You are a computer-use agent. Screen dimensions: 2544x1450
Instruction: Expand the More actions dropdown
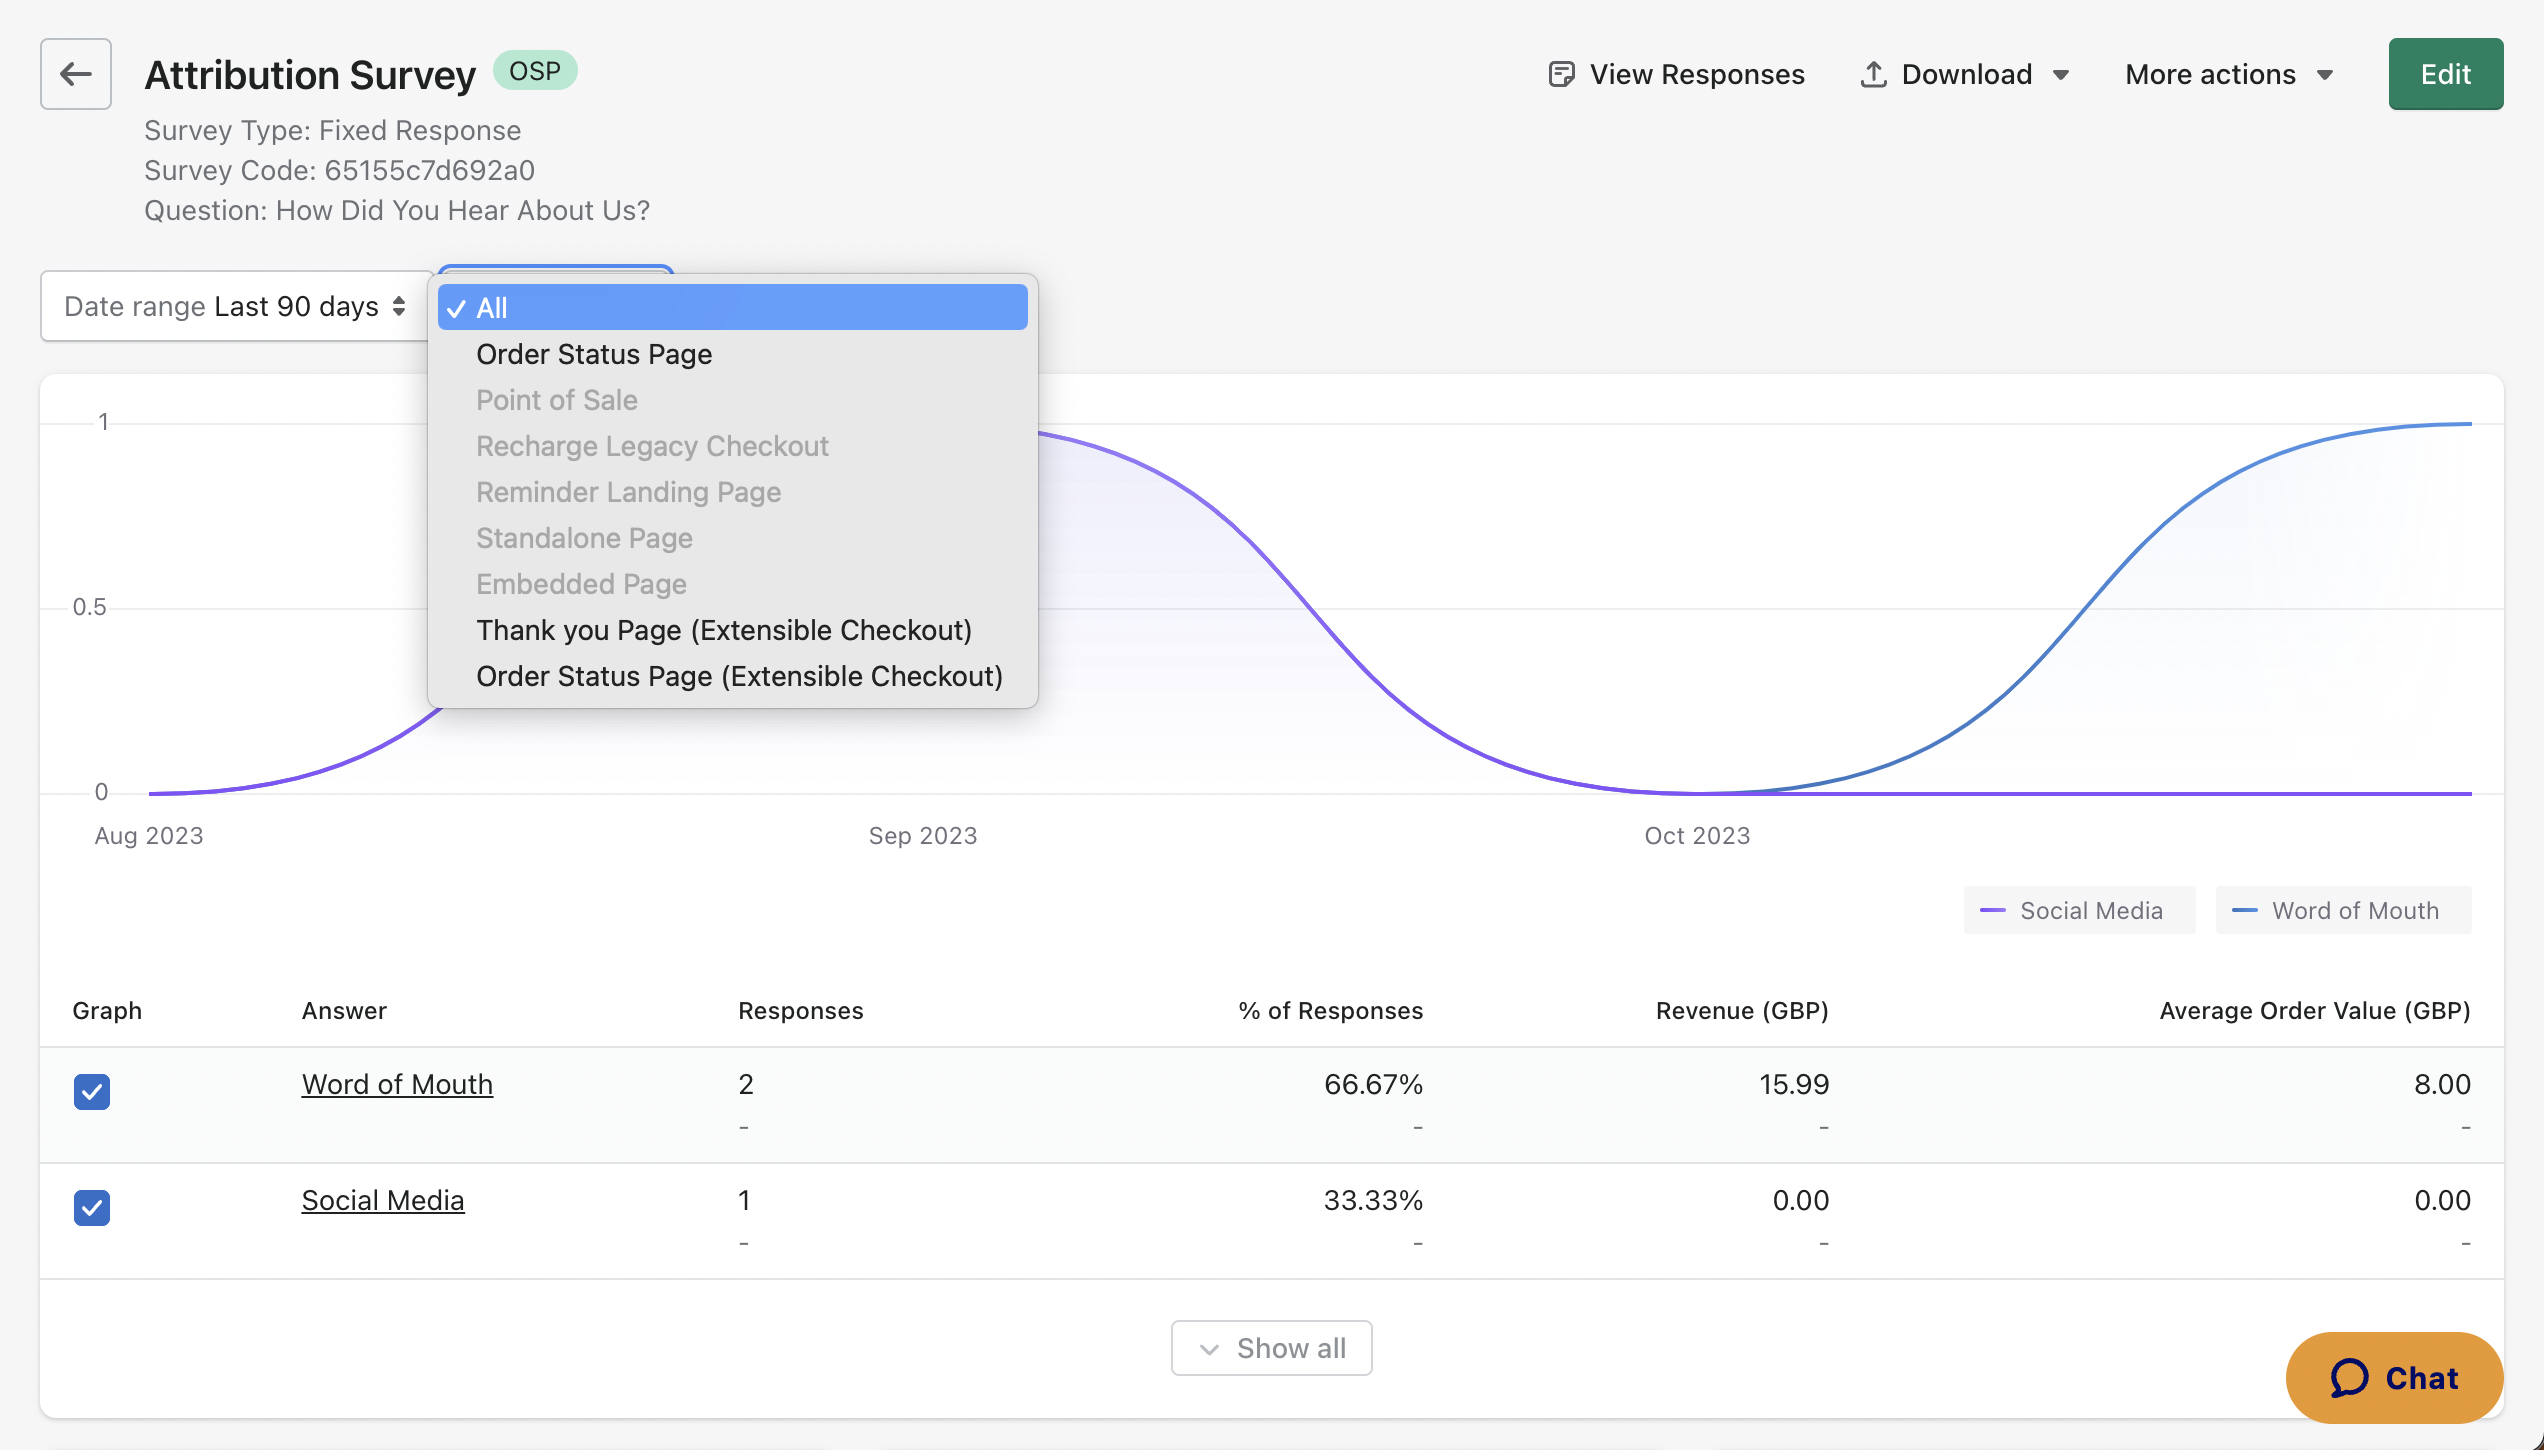coord(2228,74)
